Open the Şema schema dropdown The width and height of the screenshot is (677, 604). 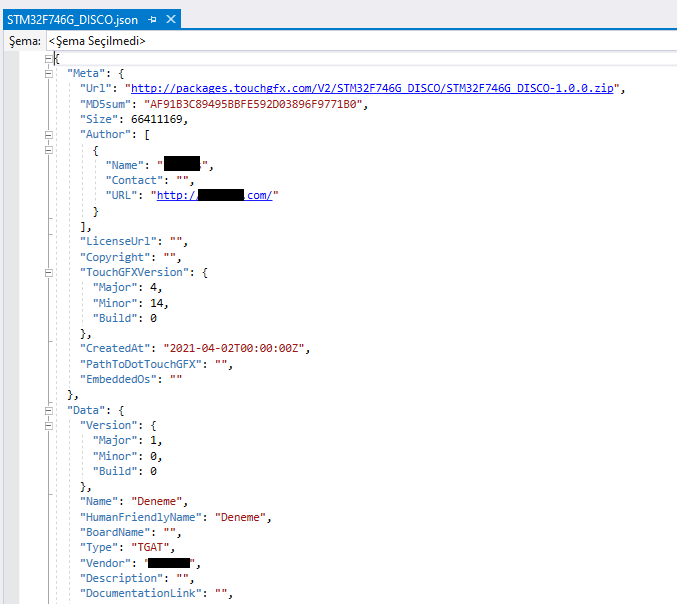coord(361,41)
